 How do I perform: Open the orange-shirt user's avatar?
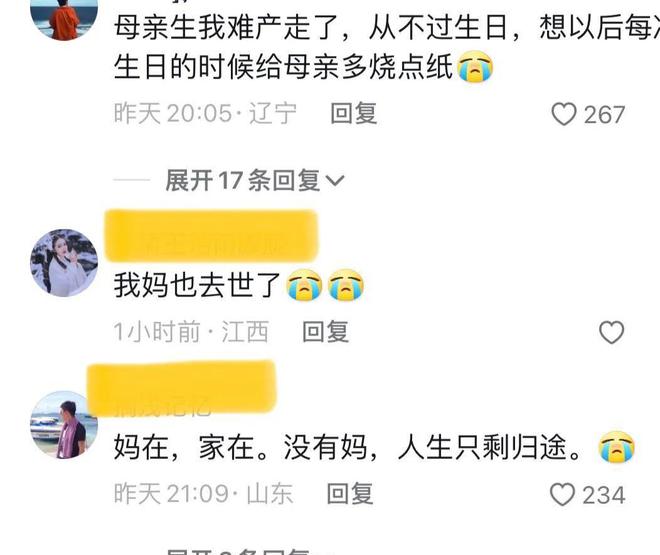[64, 17]
